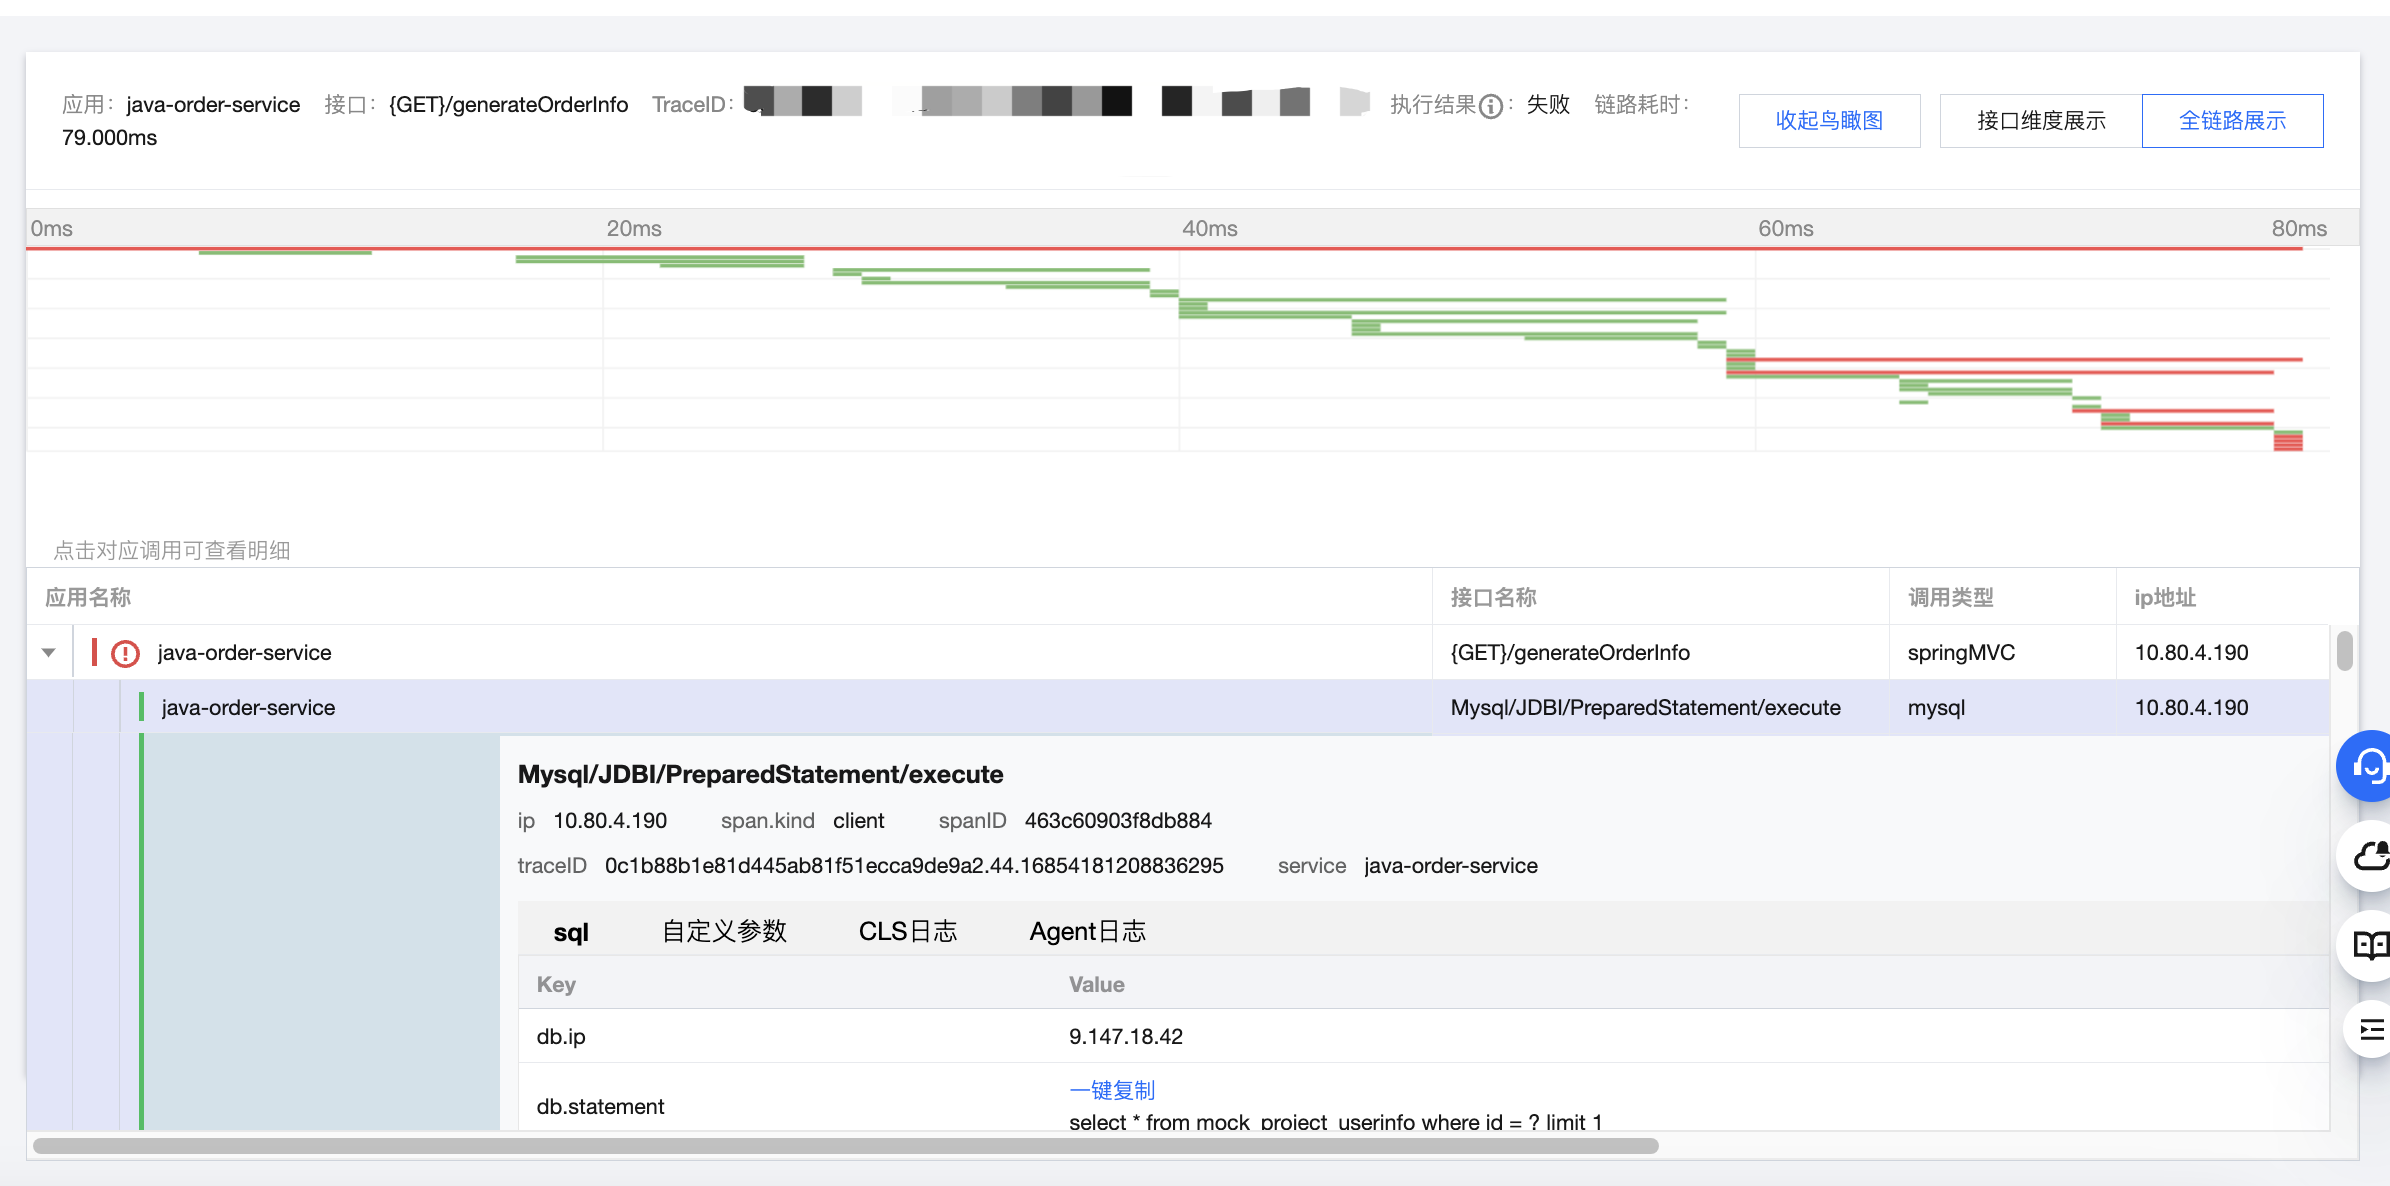Click the 调用类型 column header
Image resolution: width=2390 pixels, height=1186 pixels.
pyautogui.click(x=1951, y=598)
